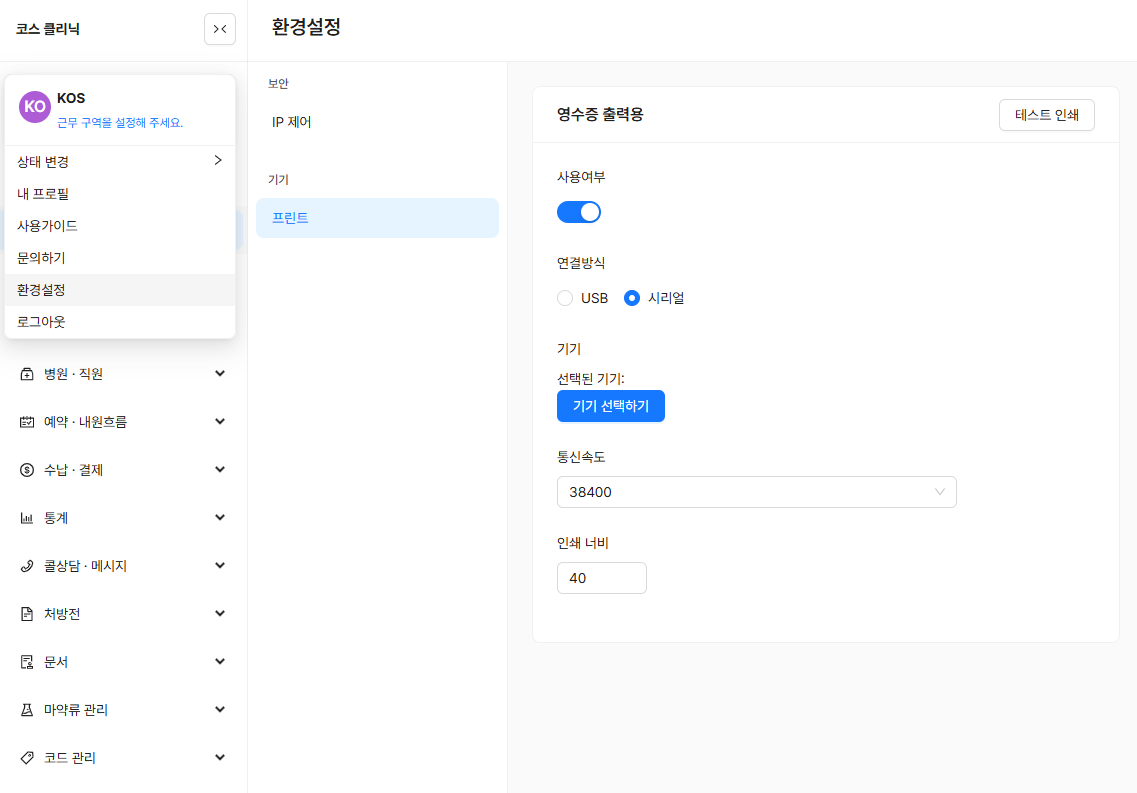Toggle the 사용여부 switch off

point(579,212)
